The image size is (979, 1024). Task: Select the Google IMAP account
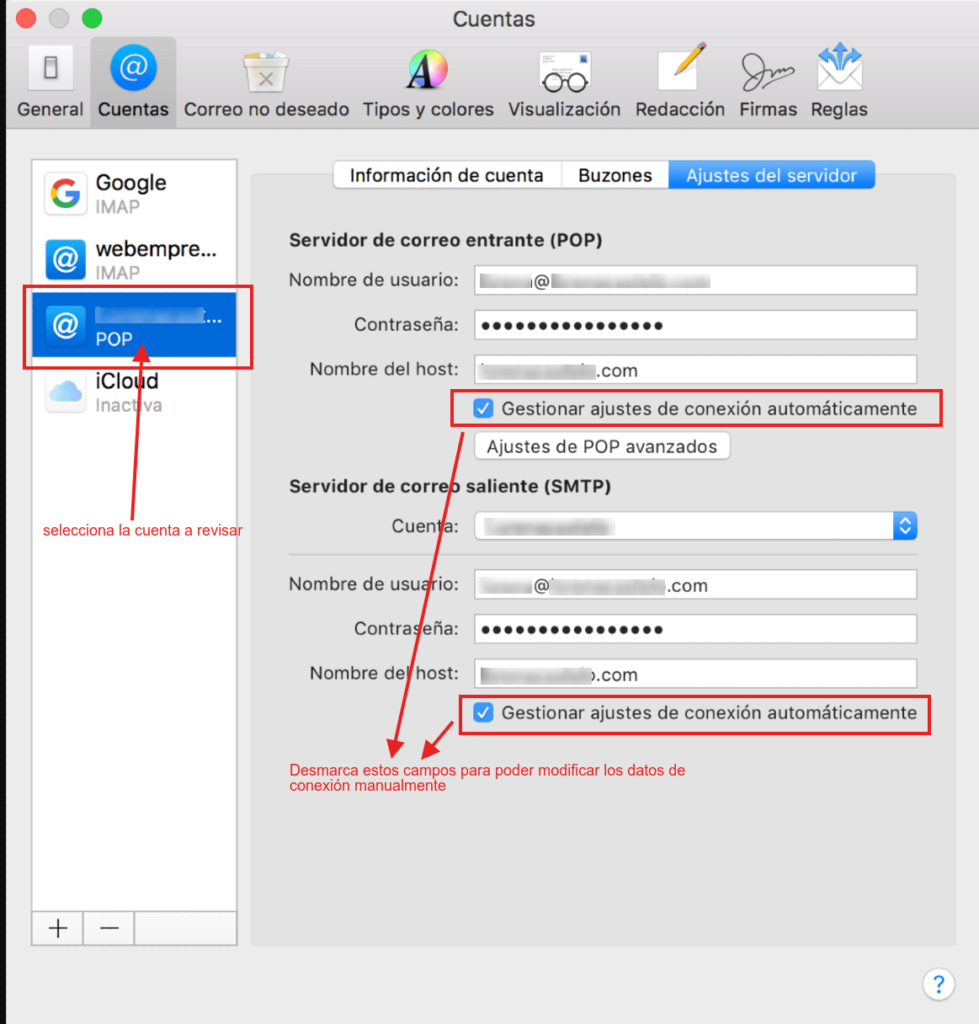[134, 194]
